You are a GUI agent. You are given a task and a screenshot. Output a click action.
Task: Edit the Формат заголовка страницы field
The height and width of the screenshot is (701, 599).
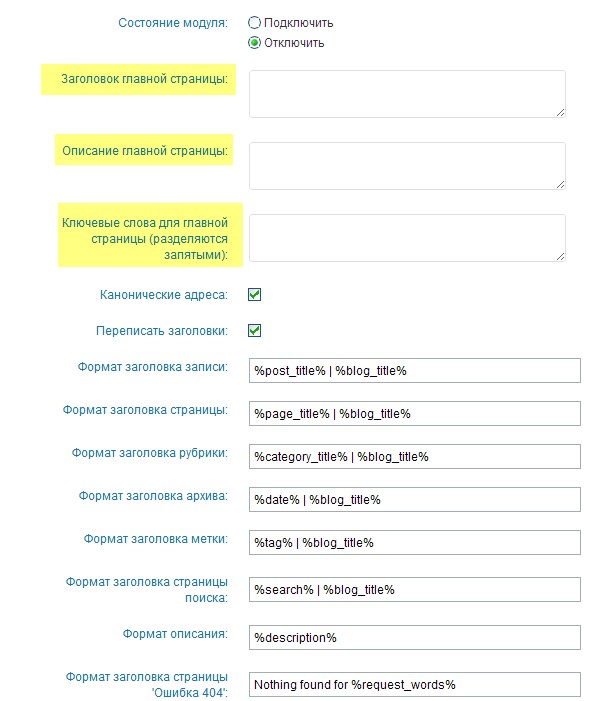(415, 414)
